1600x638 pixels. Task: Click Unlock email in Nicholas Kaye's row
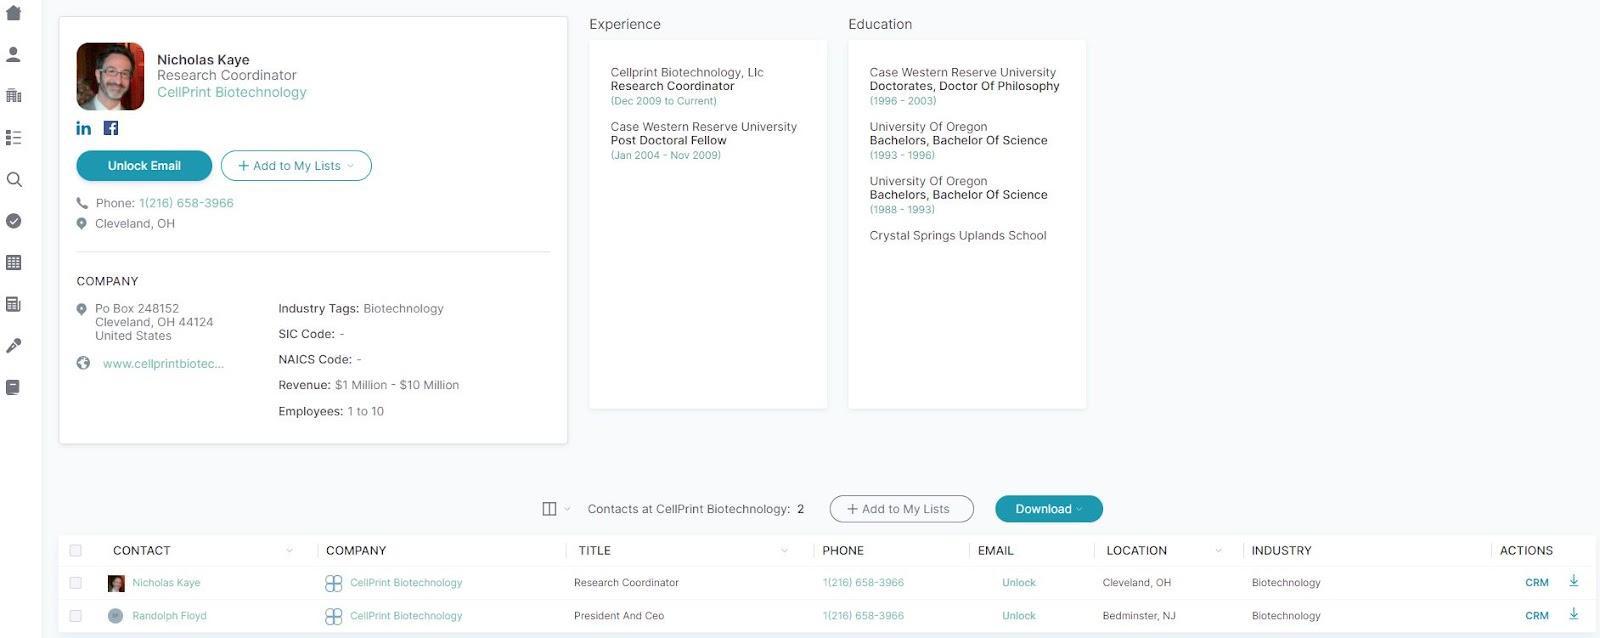click(1019, 583)
